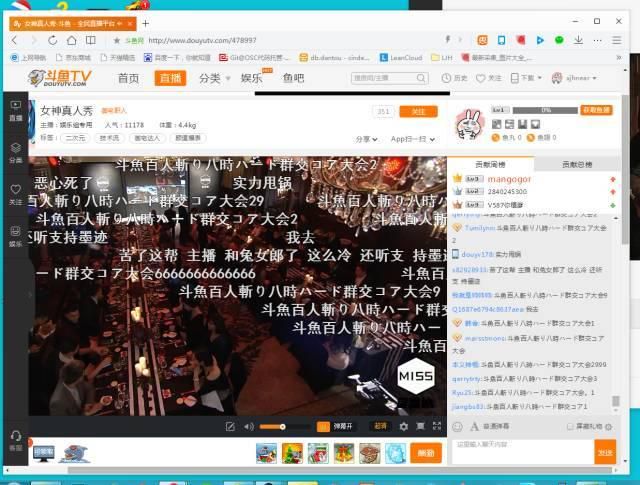Mute the video with the speaker icon
The width and height of the screenshot is (640, 485).
pos(249,427)
